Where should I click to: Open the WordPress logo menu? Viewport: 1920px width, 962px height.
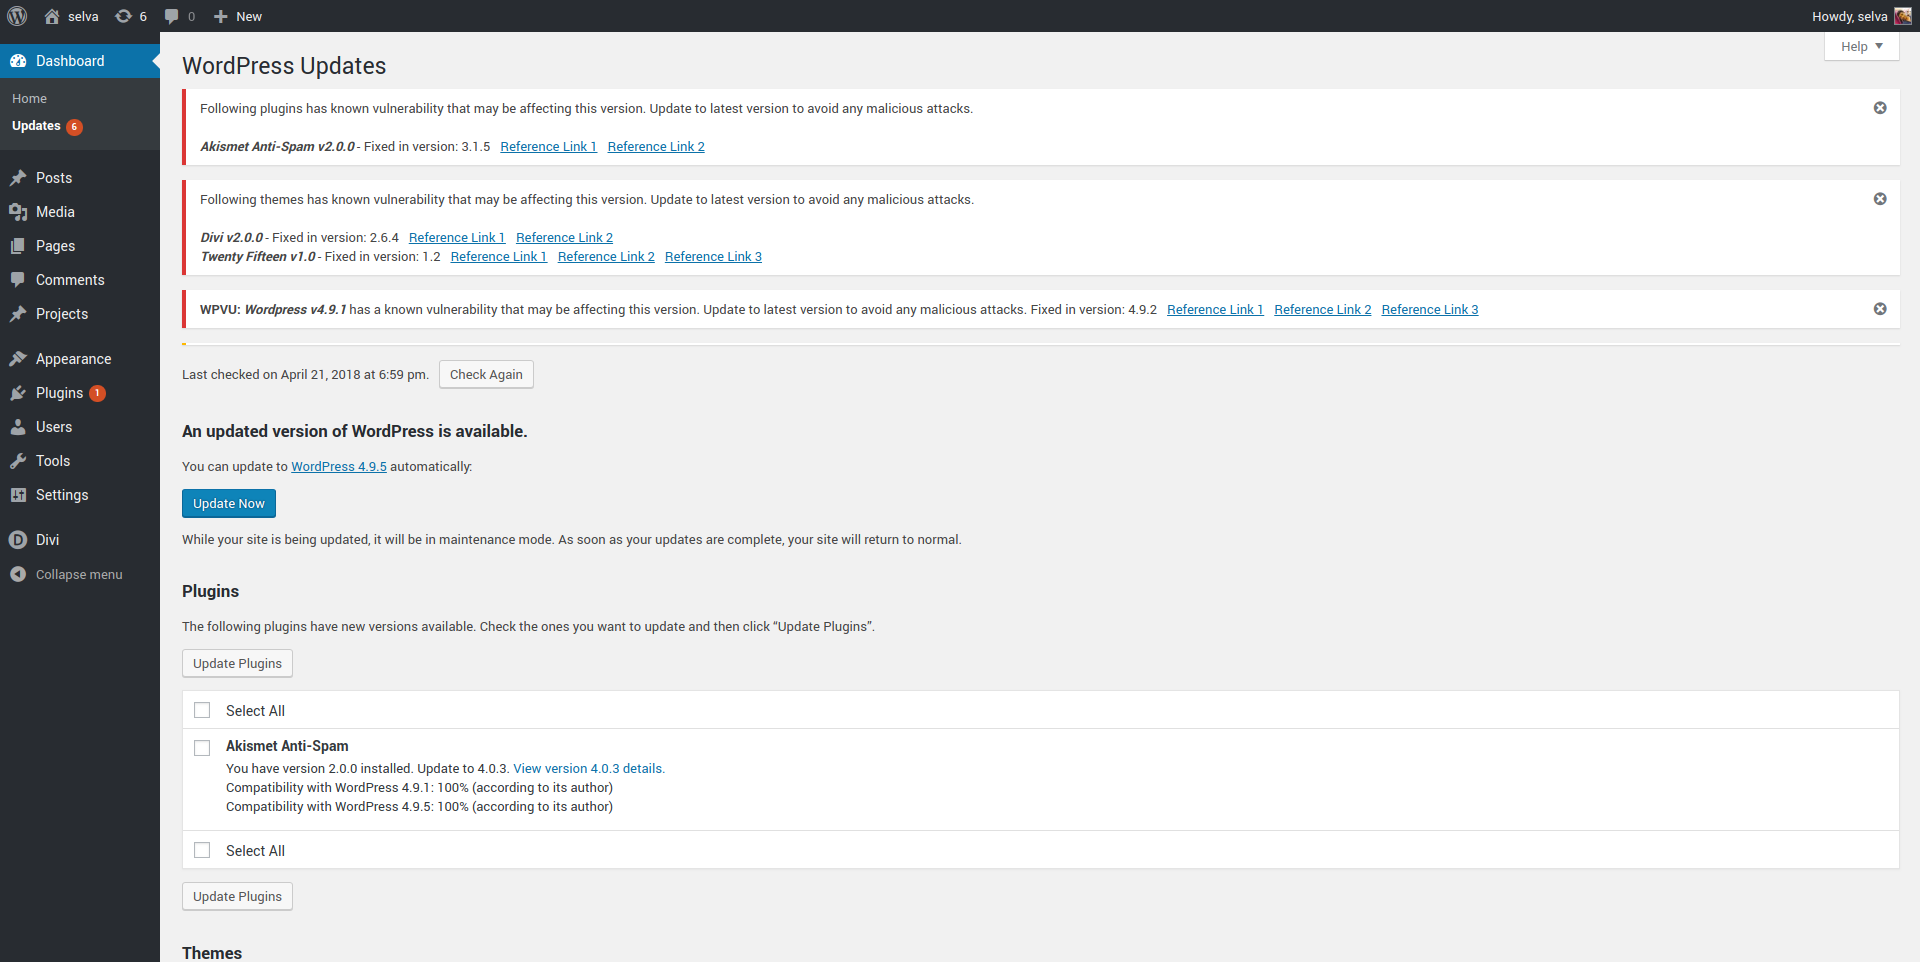[x=17, y=16]
